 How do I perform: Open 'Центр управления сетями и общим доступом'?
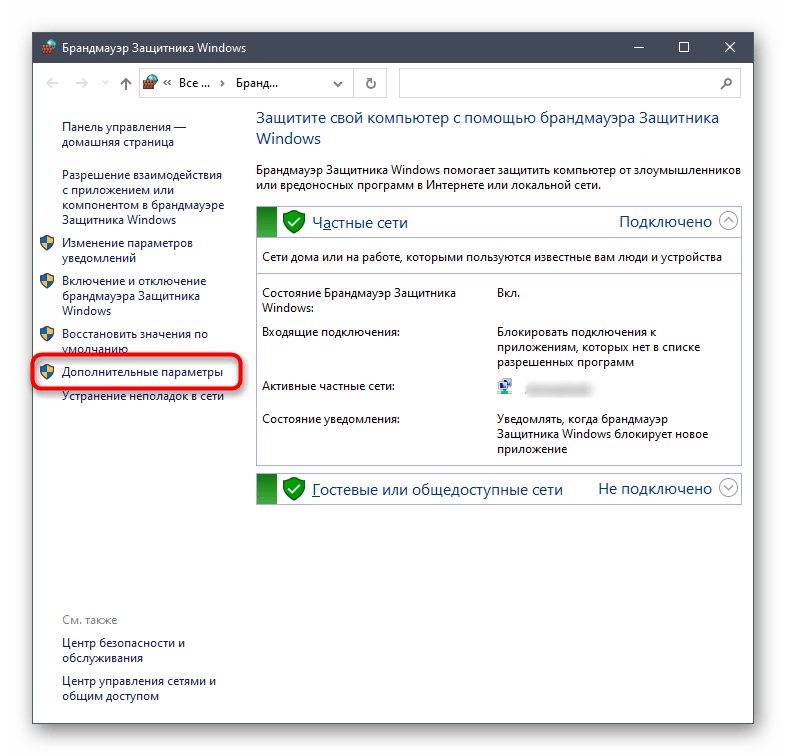point(139,688)
